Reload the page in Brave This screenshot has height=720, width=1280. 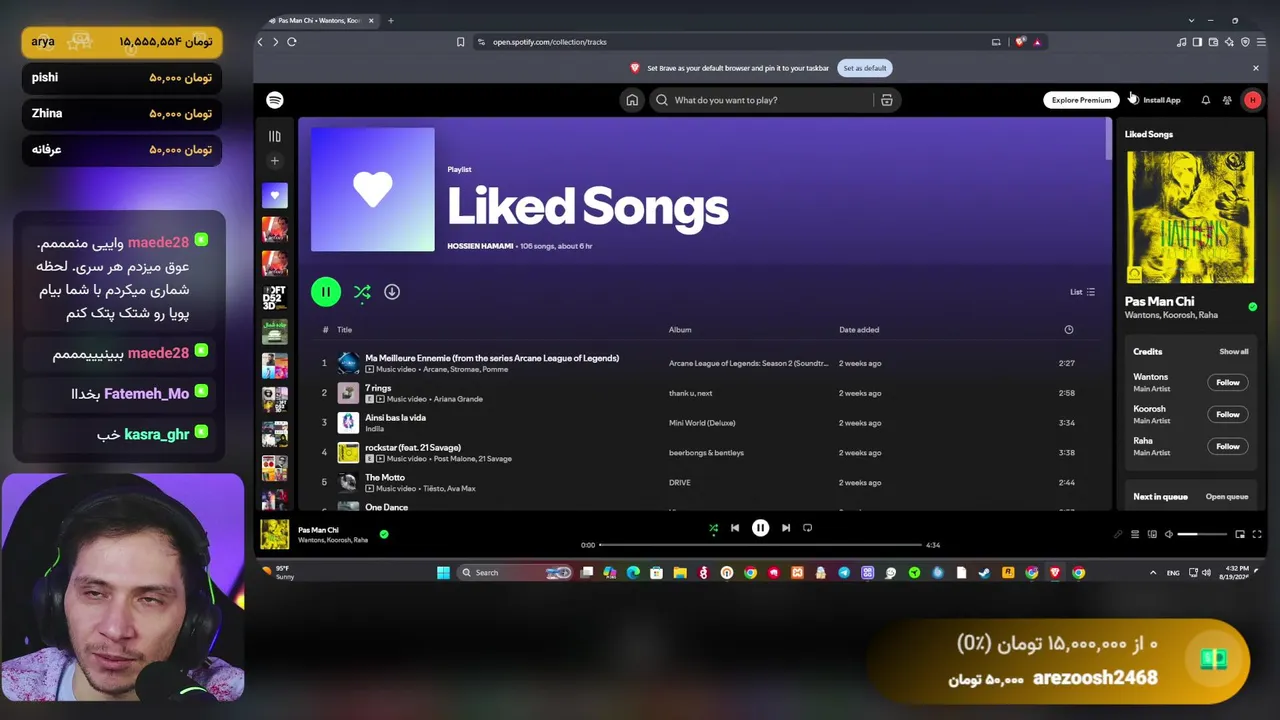(292, 42)
